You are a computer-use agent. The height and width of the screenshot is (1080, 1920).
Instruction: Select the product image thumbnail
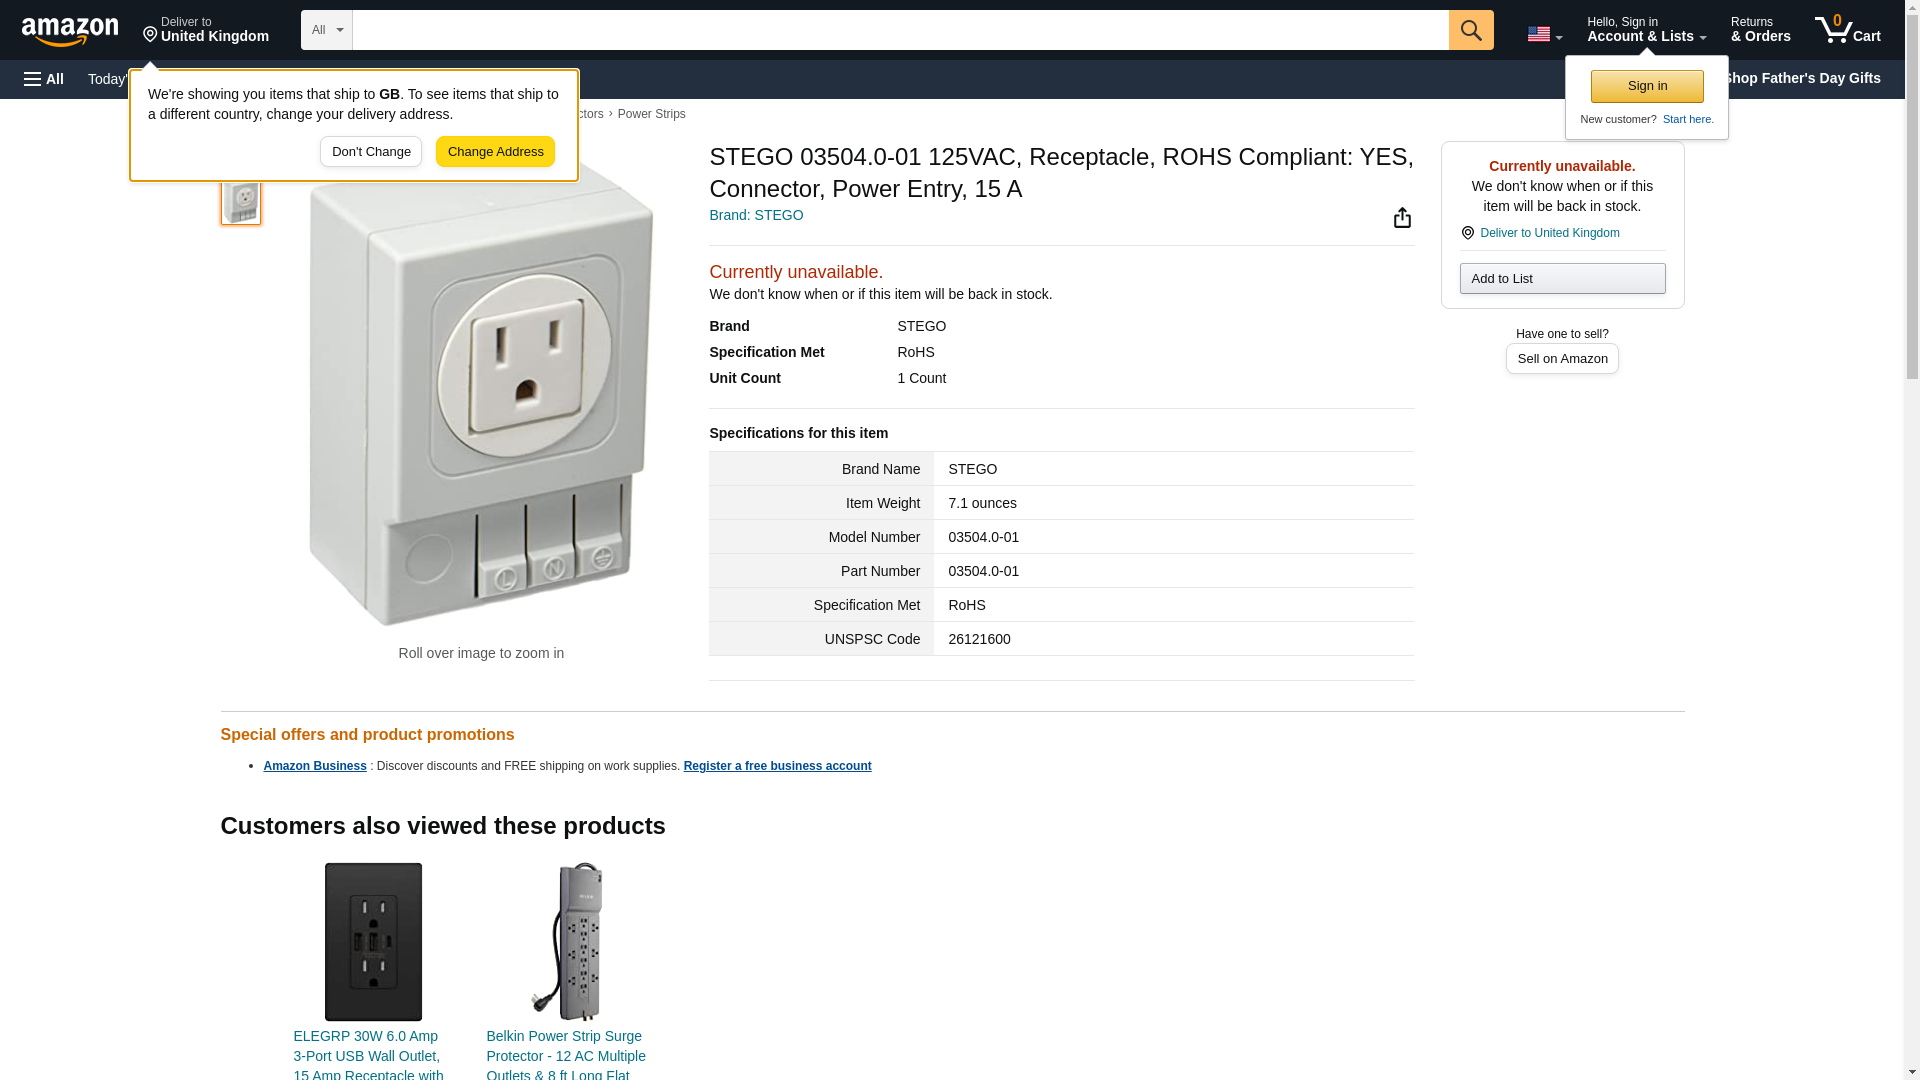[241, 201]
